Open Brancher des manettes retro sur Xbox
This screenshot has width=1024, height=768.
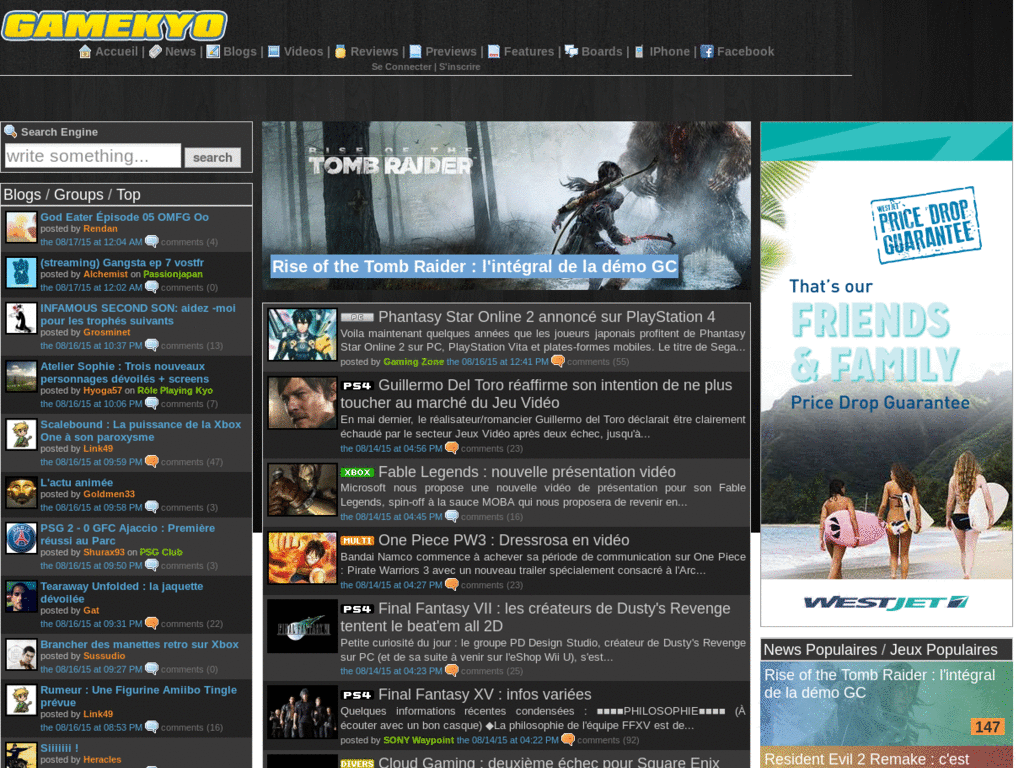click(x=139, y=644)
